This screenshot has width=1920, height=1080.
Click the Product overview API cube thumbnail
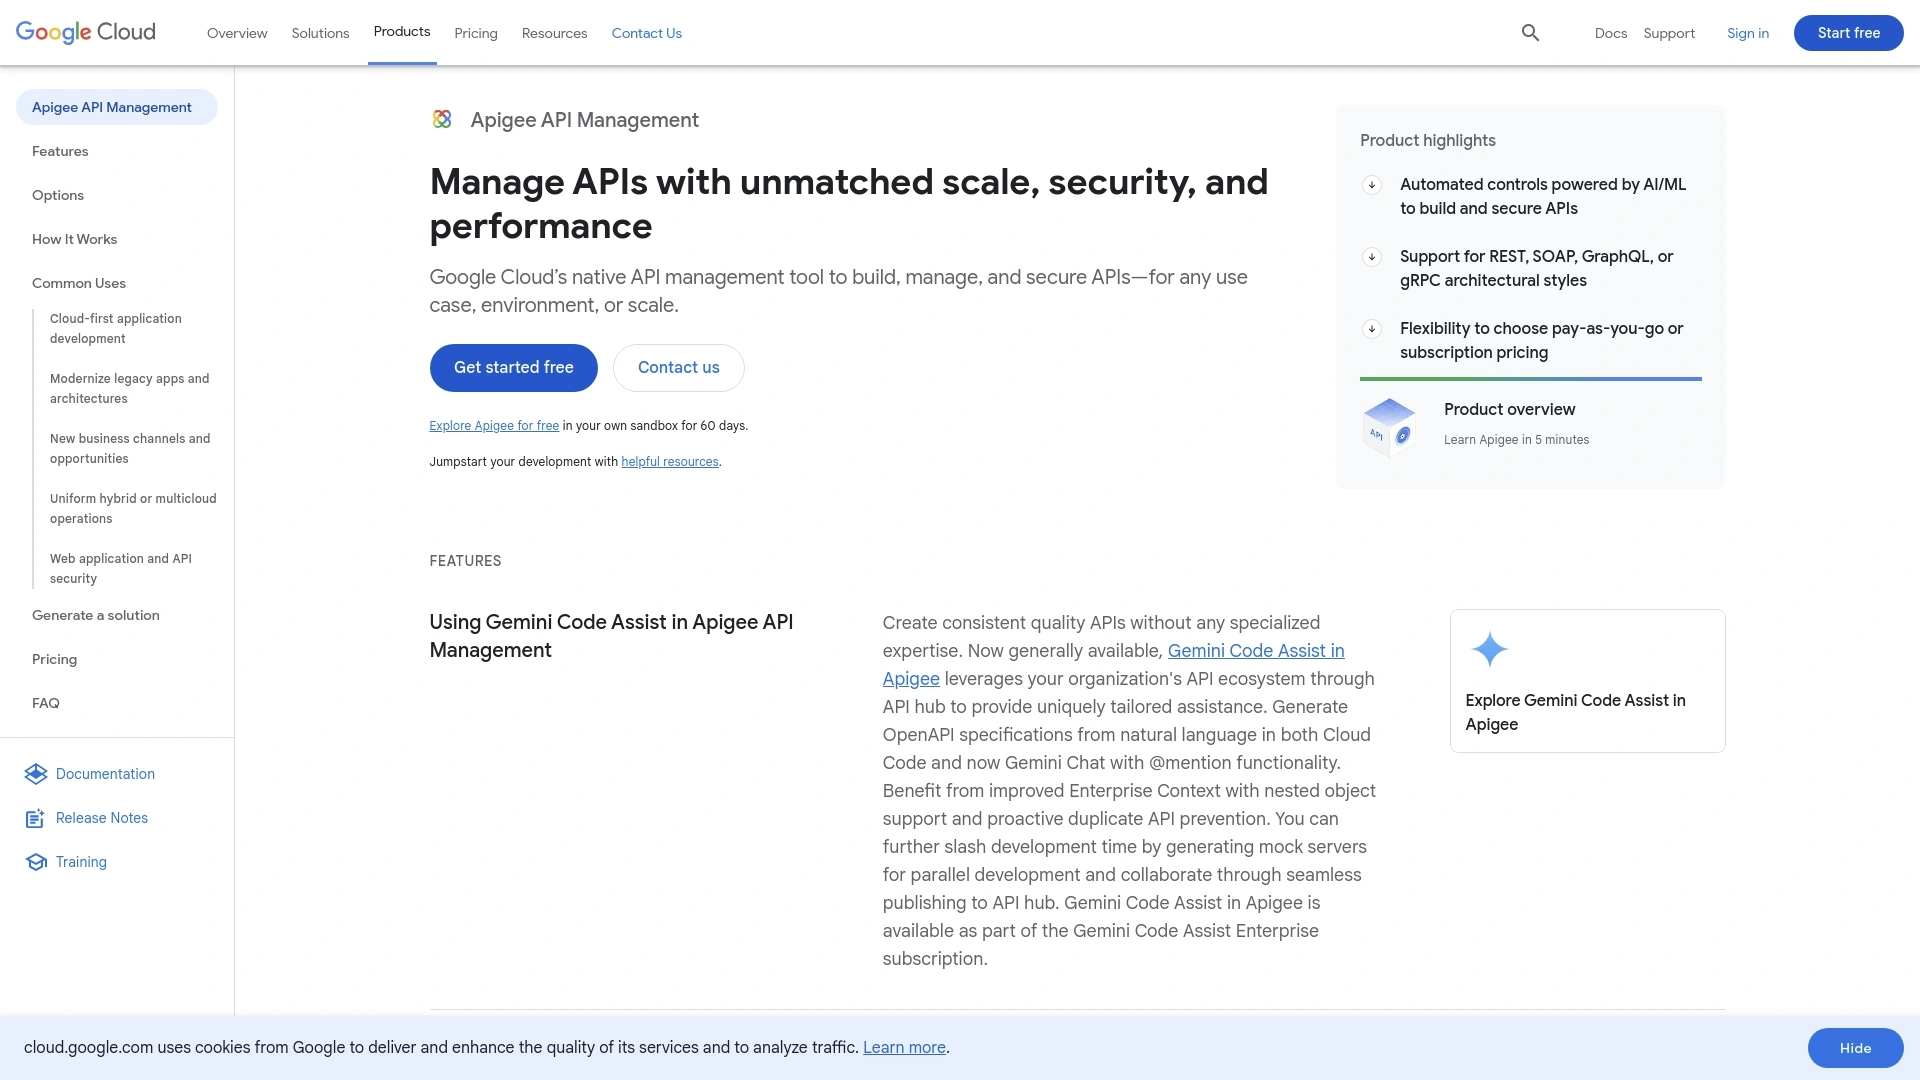tap(1389, 427)
